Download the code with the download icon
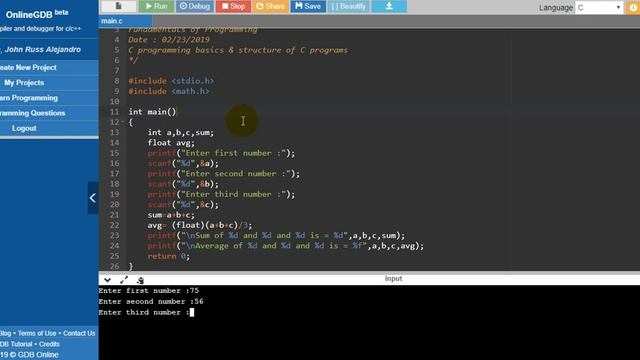The image size is (640, 360). pos(389,6)
